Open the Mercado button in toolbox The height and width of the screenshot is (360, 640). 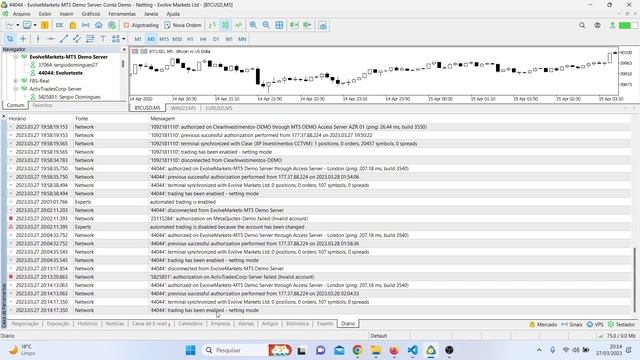[543, 324]
